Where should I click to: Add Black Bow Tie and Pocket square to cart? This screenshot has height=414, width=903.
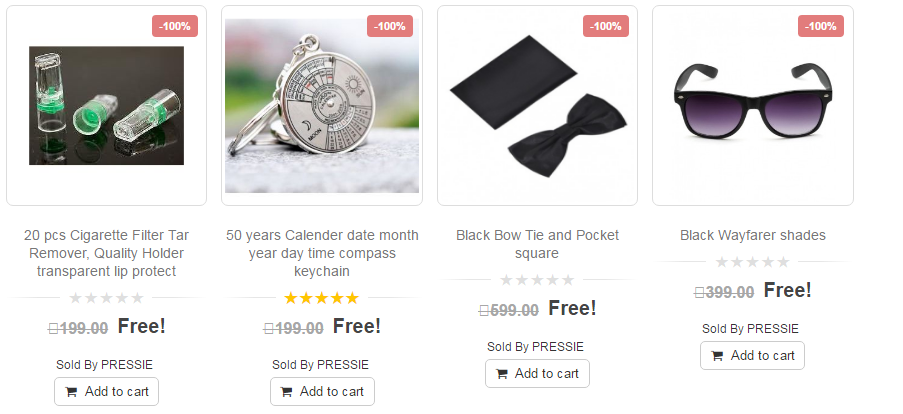(x=537, y=374)
